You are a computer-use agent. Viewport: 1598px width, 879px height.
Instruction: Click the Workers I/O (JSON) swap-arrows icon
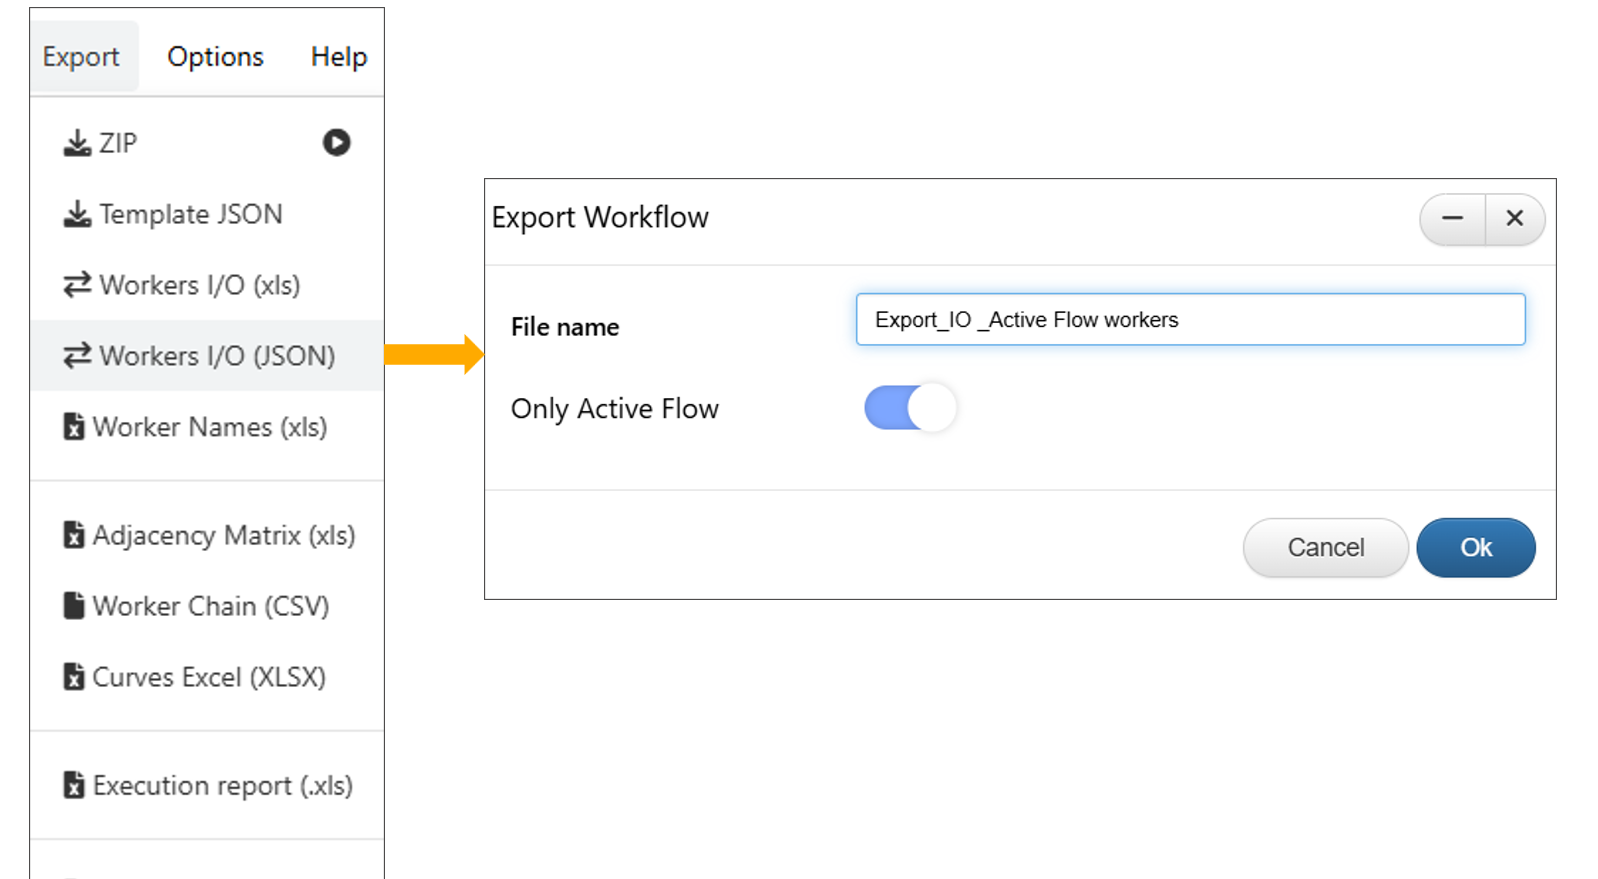(x=77, y=356)
